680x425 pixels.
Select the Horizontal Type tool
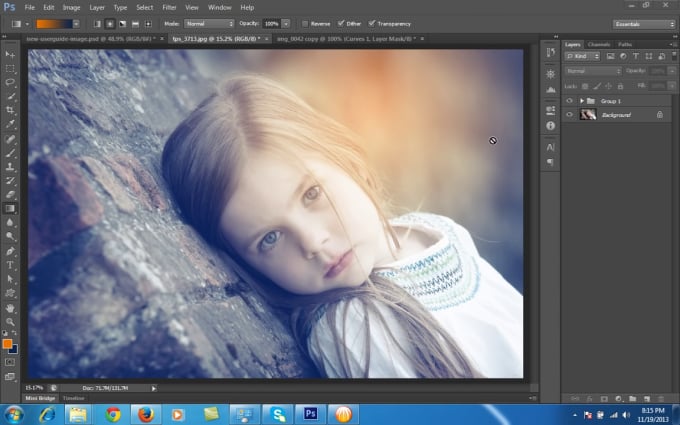[x=10, y=265]
